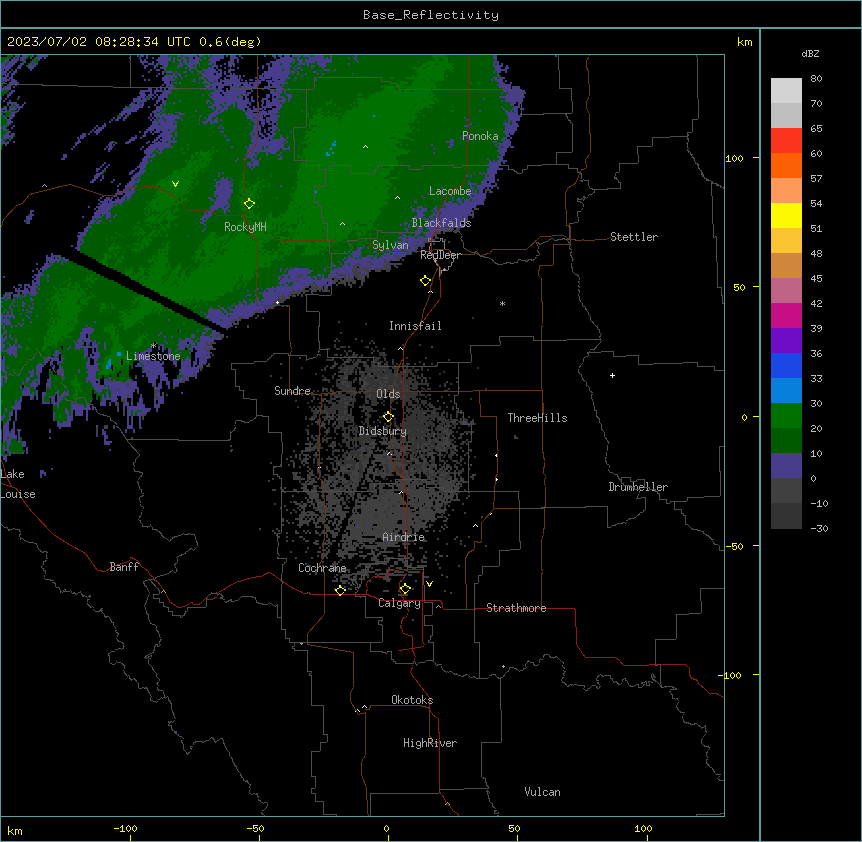The image size is (862, 842).
Task: Click the magenta 42 dBZ color swatch
Action: pos(786,315)
